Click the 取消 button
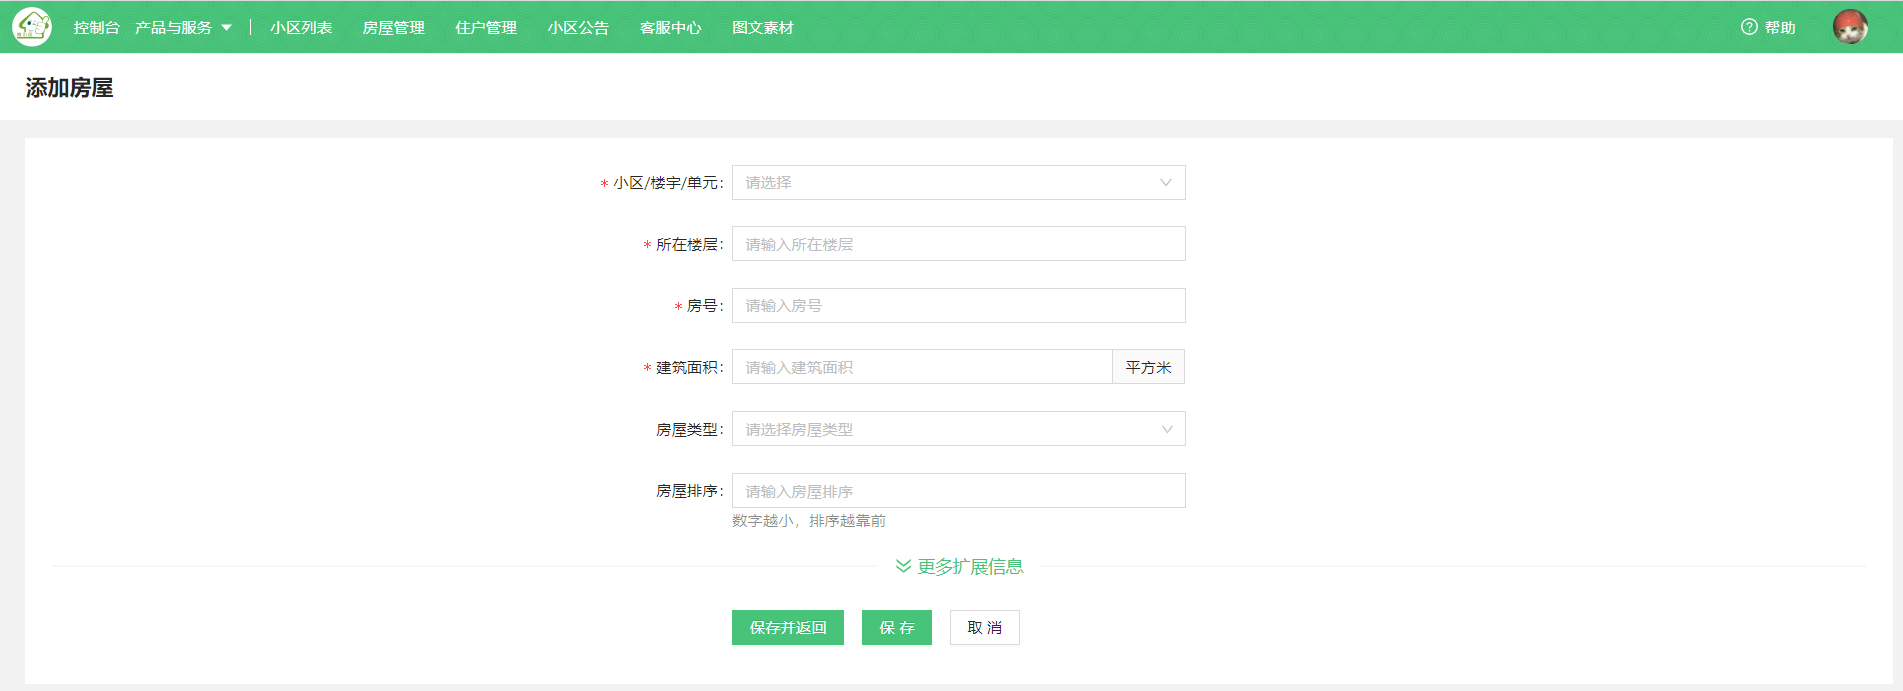 pyautogui.click(x=984, y=628)
